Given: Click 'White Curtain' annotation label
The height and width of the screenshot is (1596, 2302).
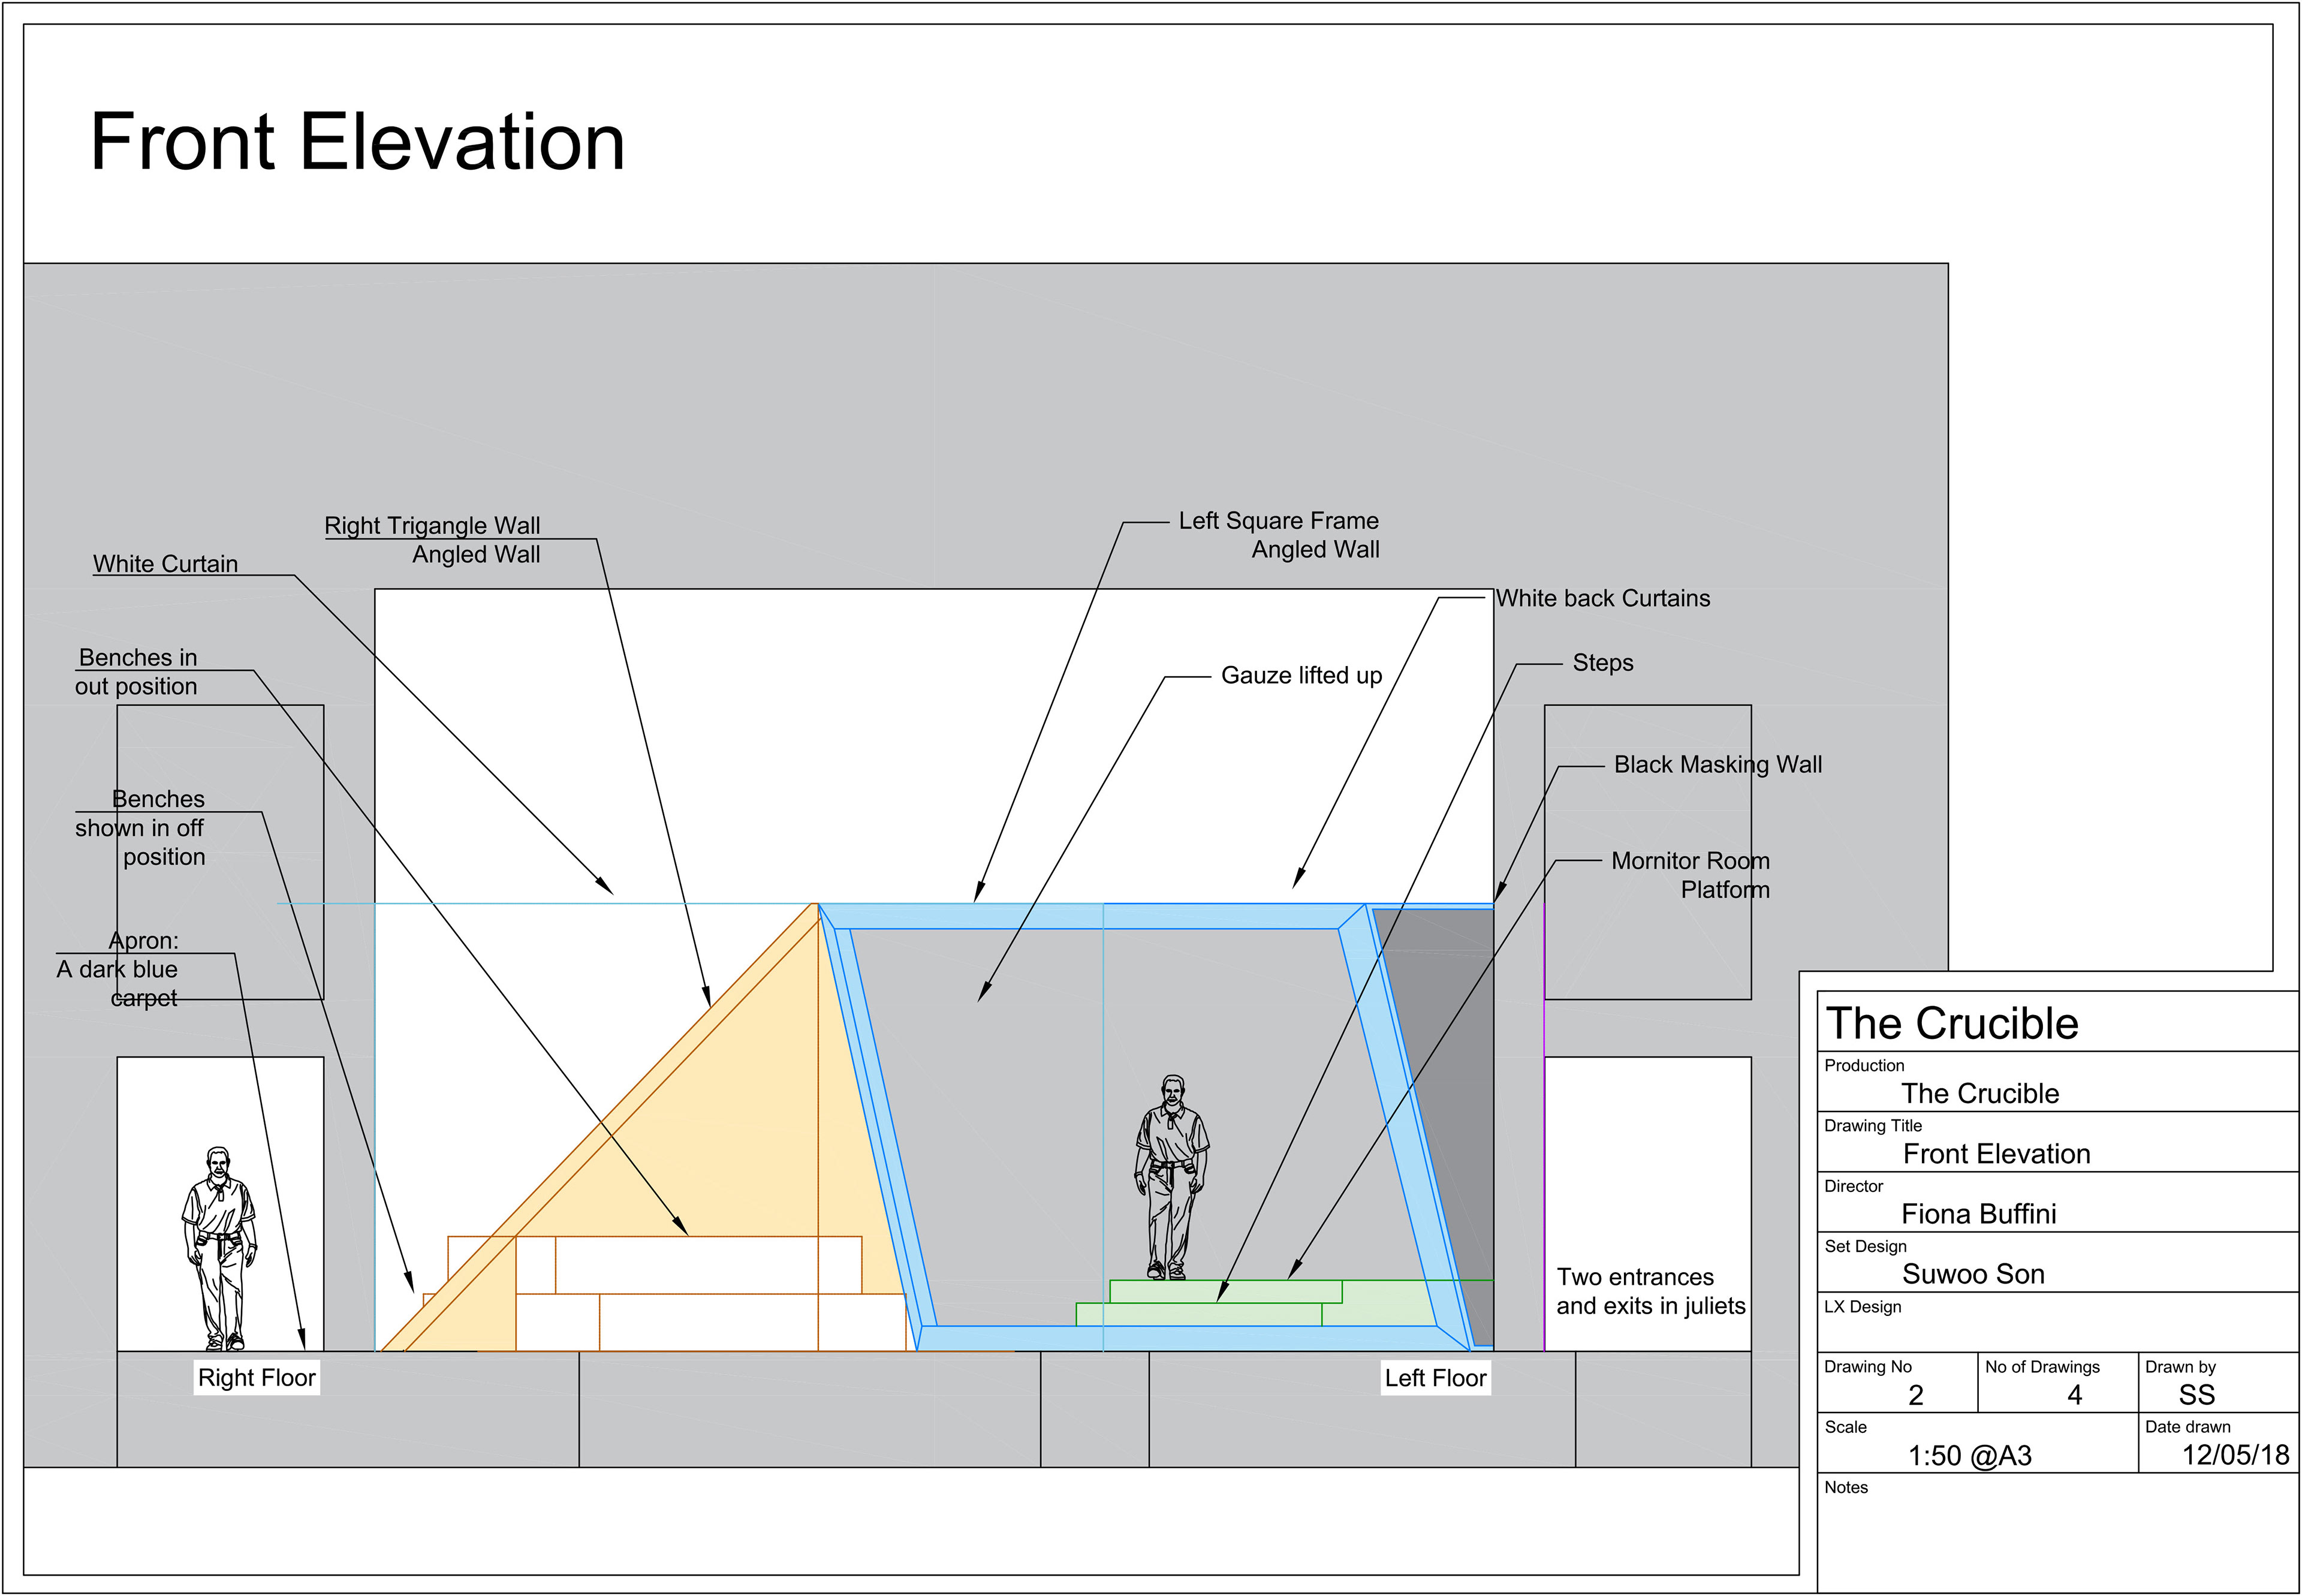Looking at the screenshot, I should (x=166, y=564).
